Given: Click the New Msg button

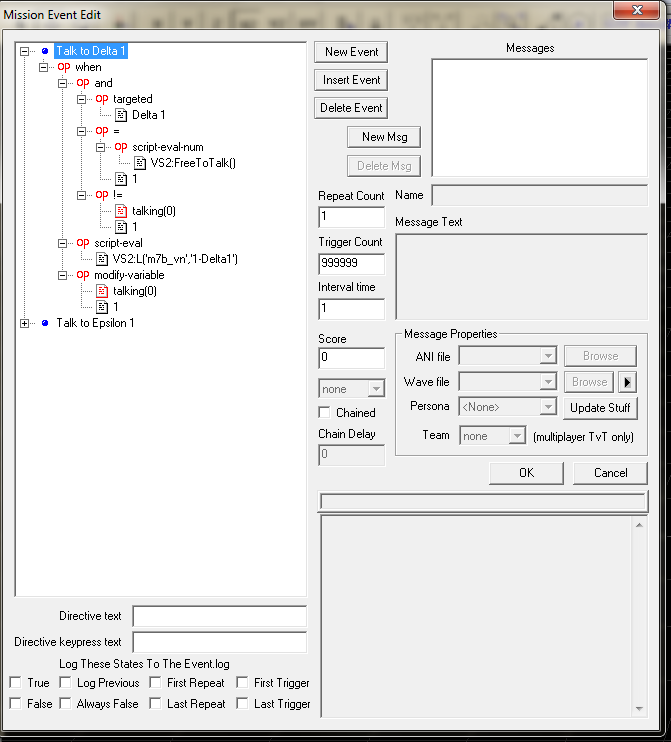Looking at the screenshot, I should pyautogui.click(x=384, y=137).
